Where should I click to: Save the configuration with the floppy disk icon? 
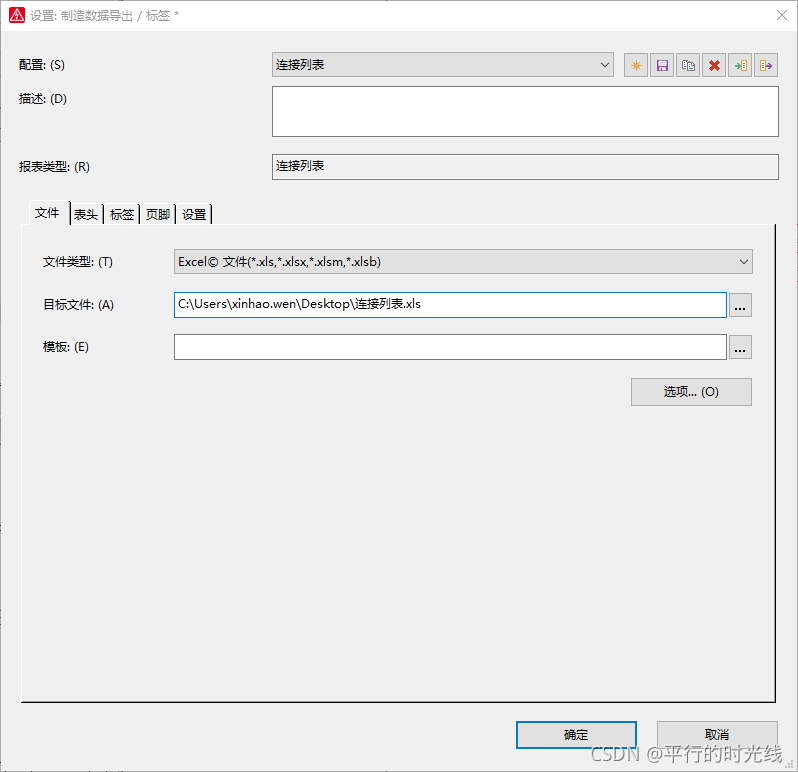click(x=661, y=65)
